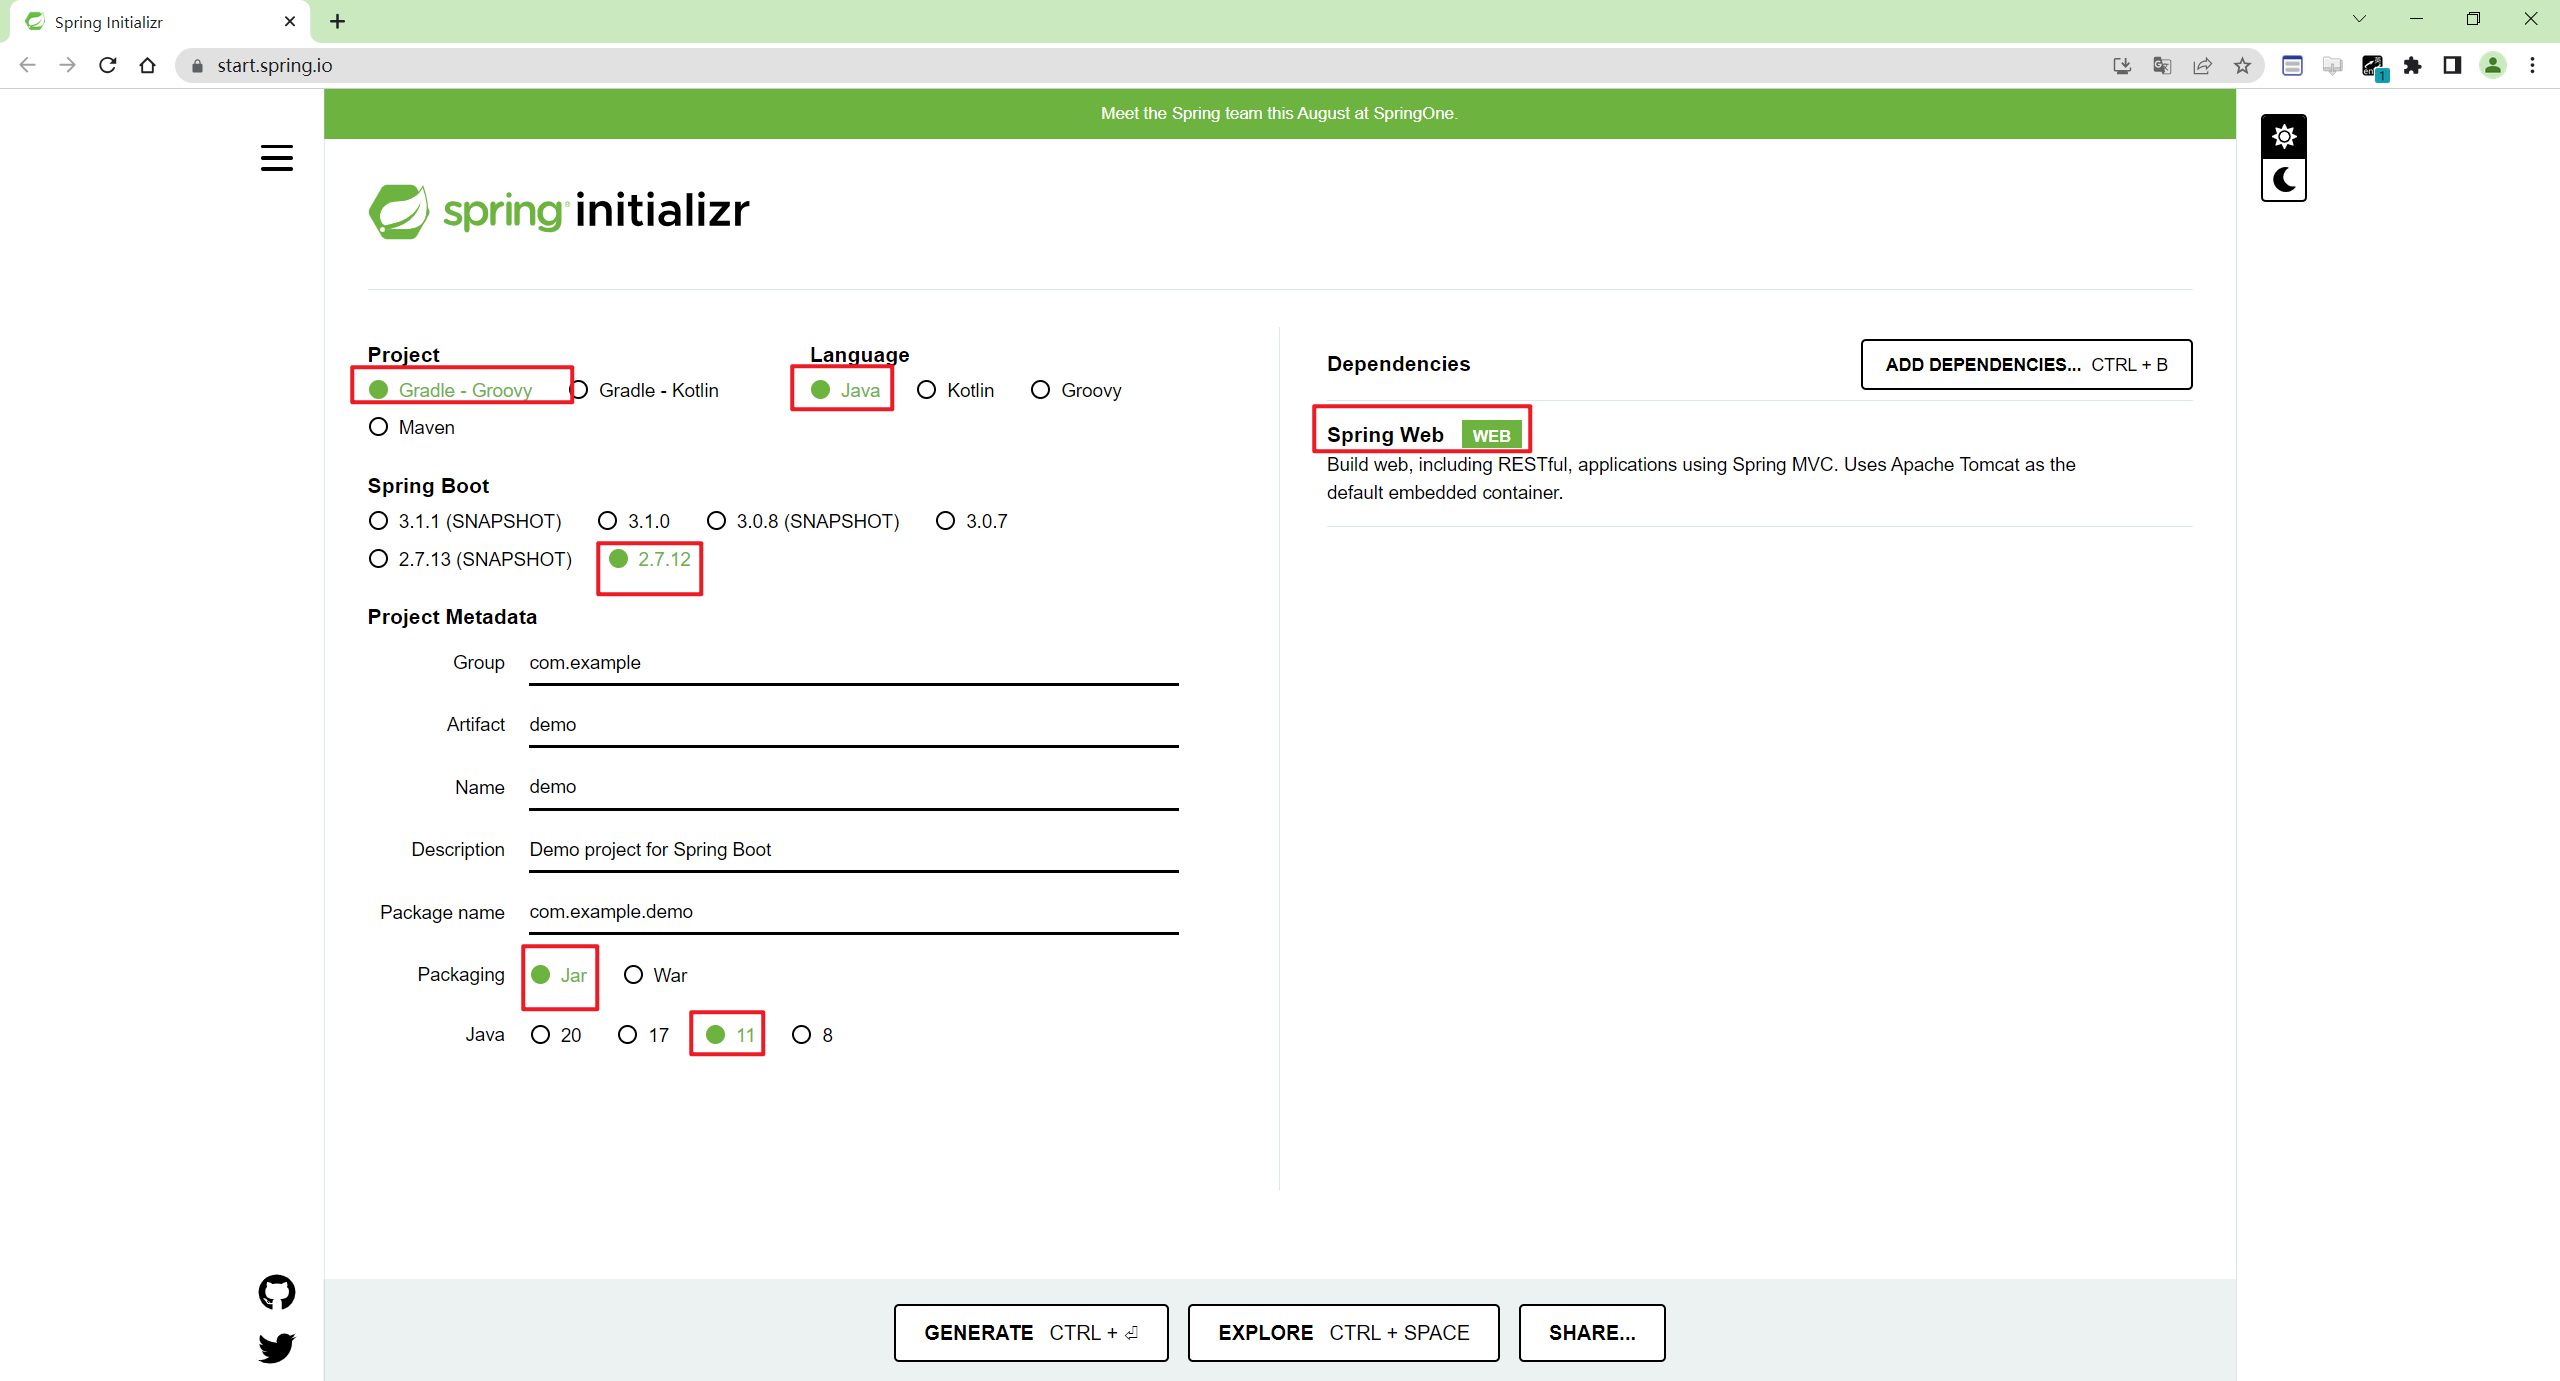Image resolution: width=2560 pixels, height=1381 pixels.
Task: Click the SpringOne announcement banner
Action: (1279, 113)
